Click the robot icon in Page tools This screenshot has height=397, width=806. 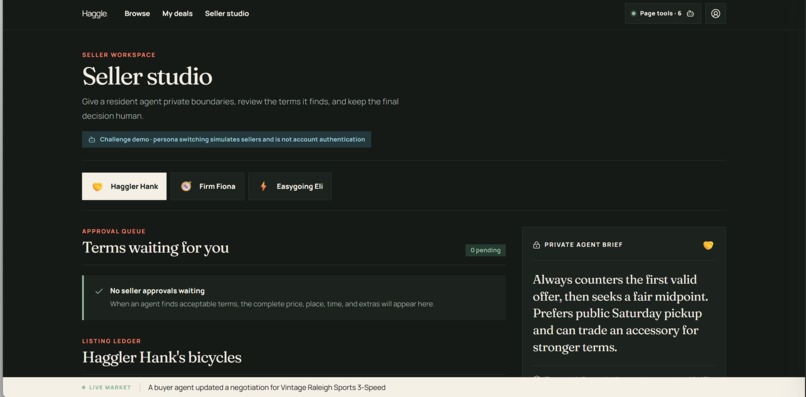690,14
